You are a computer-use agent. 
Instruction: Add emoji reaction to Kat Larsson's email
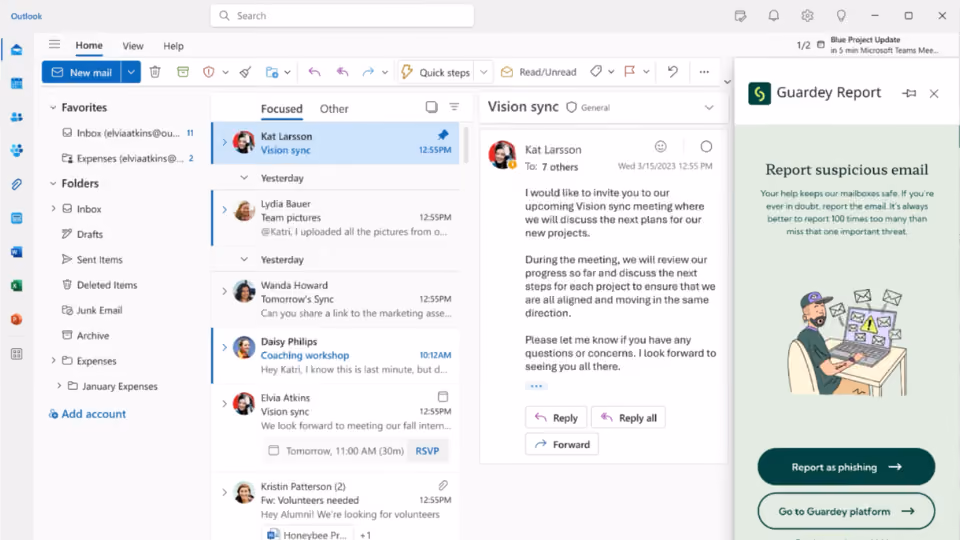pyautogui.click(x=661, y=146)
